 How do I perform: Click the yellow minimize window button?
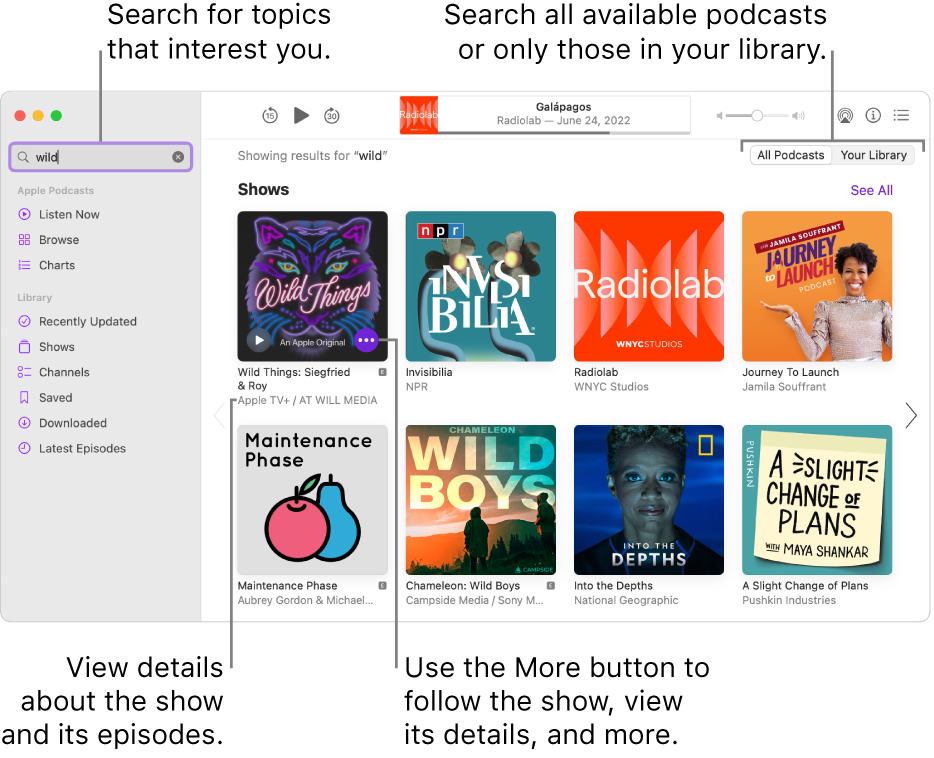click(38, 116)
